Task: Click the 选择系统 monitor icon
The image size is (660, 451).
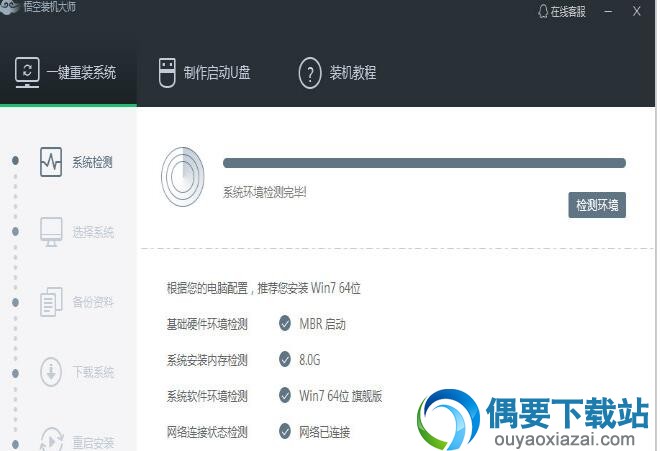Action: point(51,232)
